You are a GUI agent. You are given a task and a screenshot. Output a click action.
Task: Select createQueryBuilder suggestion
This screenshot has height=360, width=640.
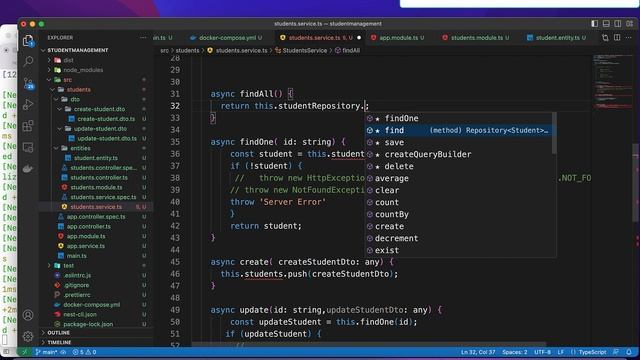458,154
